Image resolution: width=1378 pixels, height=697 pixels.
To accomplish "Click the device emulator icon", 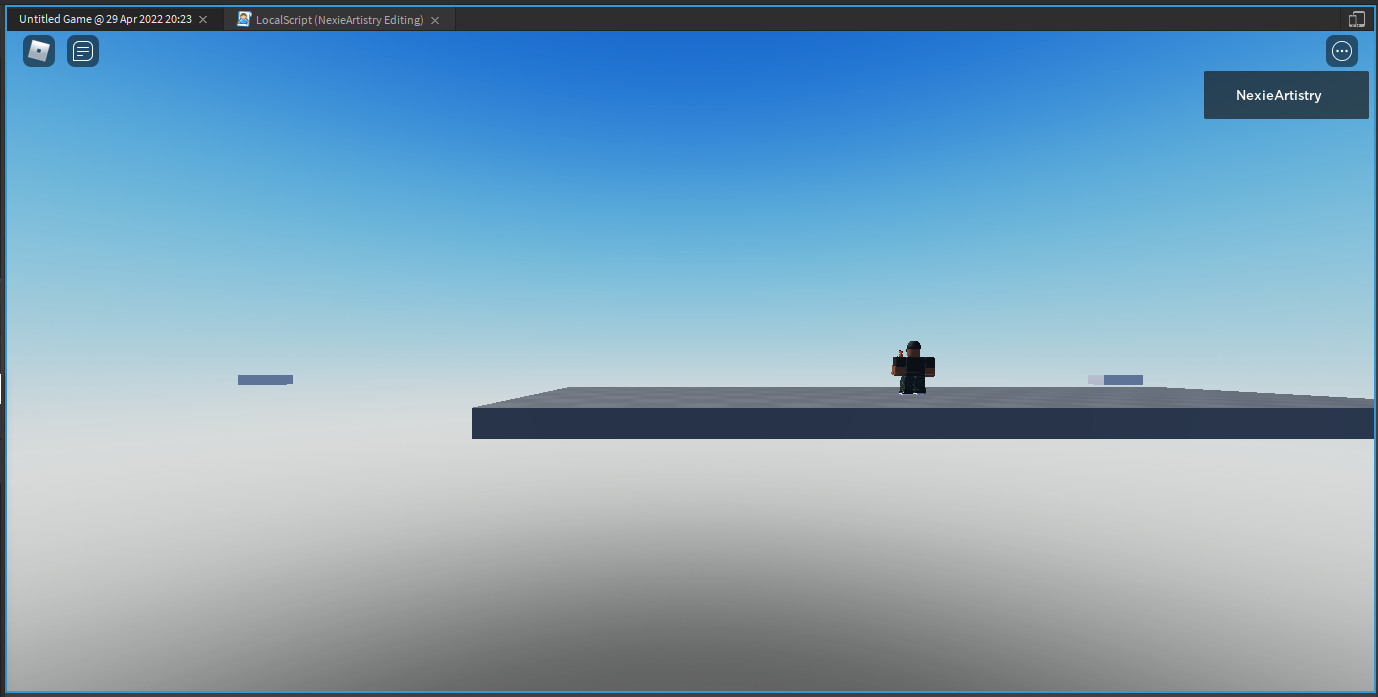I will 1357,19.
